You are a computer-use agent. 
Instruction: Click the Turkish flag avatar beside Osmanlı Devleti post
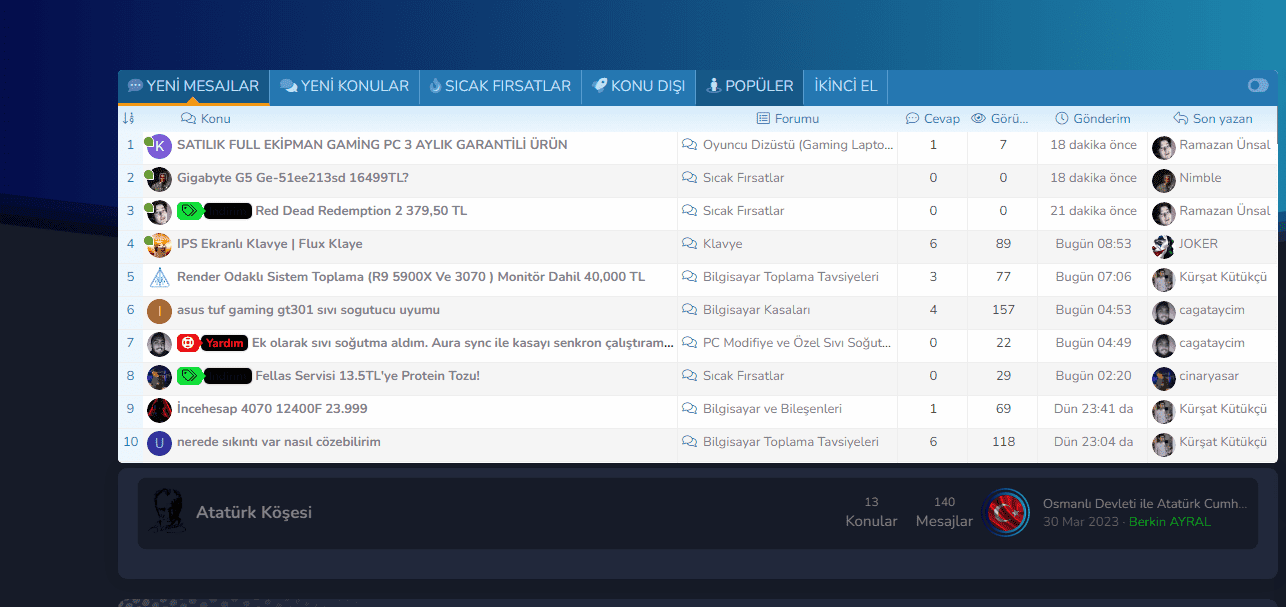[x=1005, y=512]
